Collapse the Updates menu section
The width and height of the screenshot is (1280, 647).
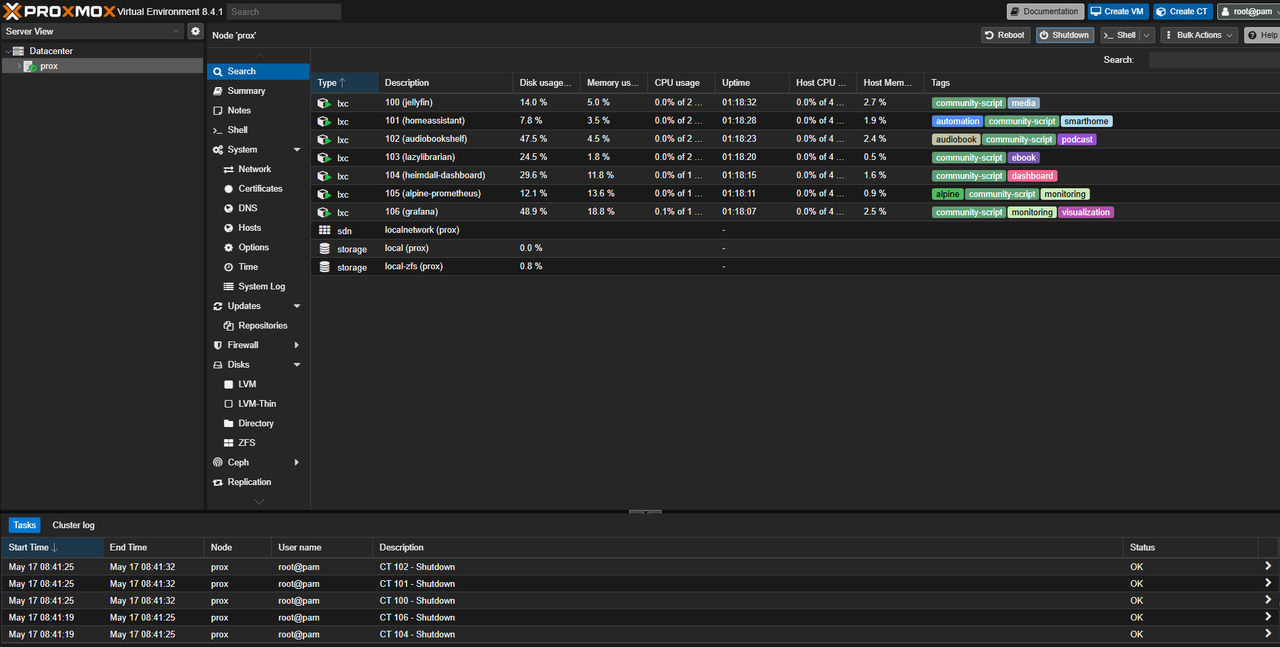coord(297,306)
